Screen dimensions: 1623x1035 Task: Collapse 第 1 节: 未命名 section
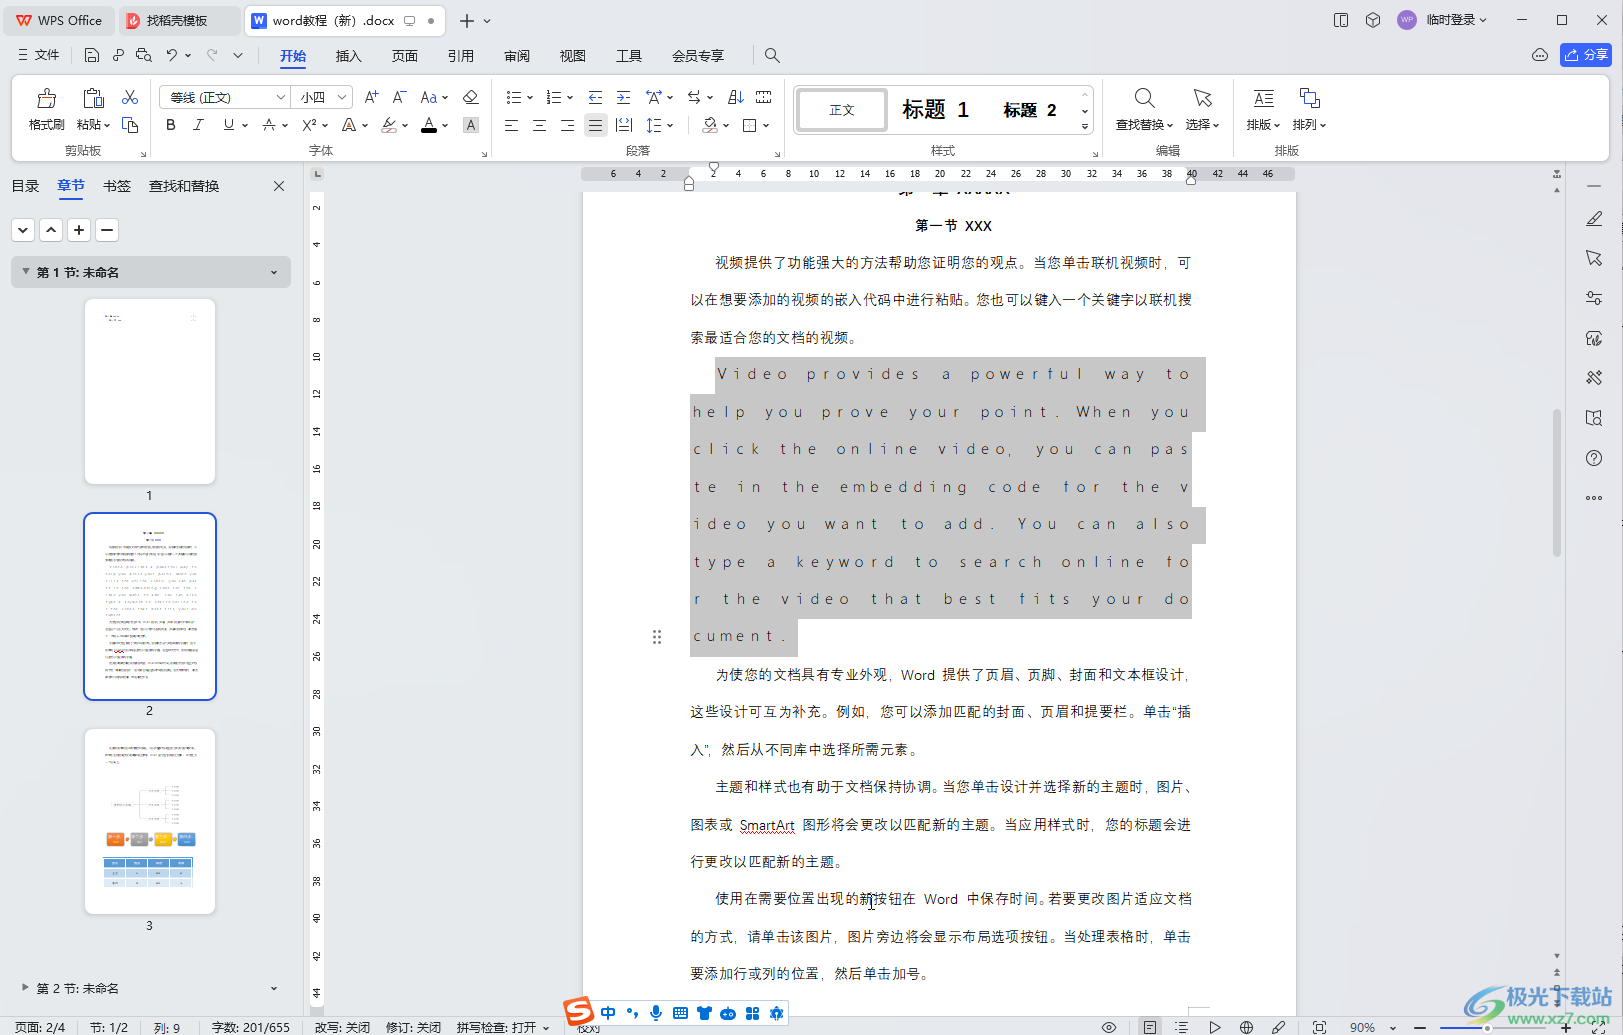coord(26,272)
